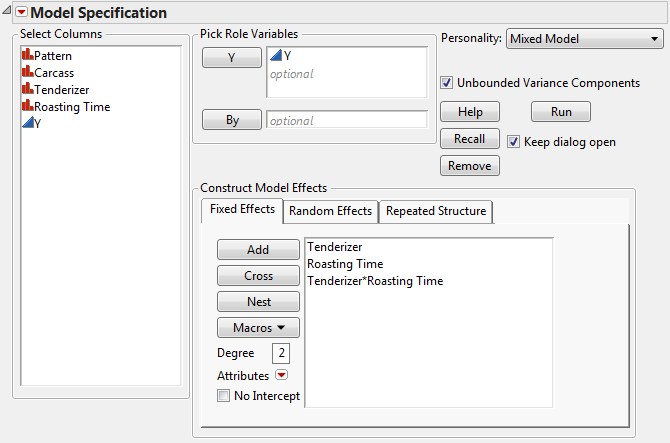Toggle Unbounded Variance Components checkbox
The height and width of the screenshot is (443, 670).
tap(447, 83)
